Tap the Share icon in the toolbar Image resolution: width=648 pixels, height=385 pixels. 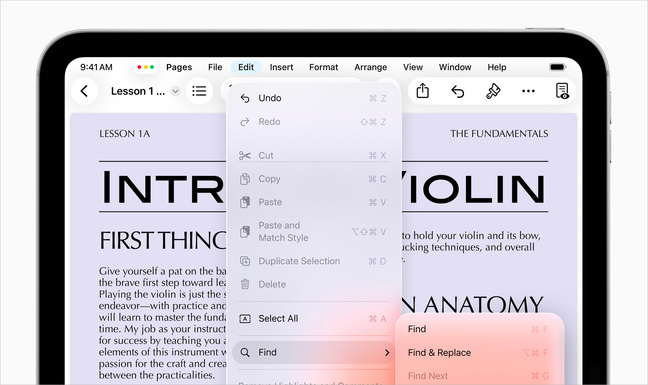pos(422,91)
